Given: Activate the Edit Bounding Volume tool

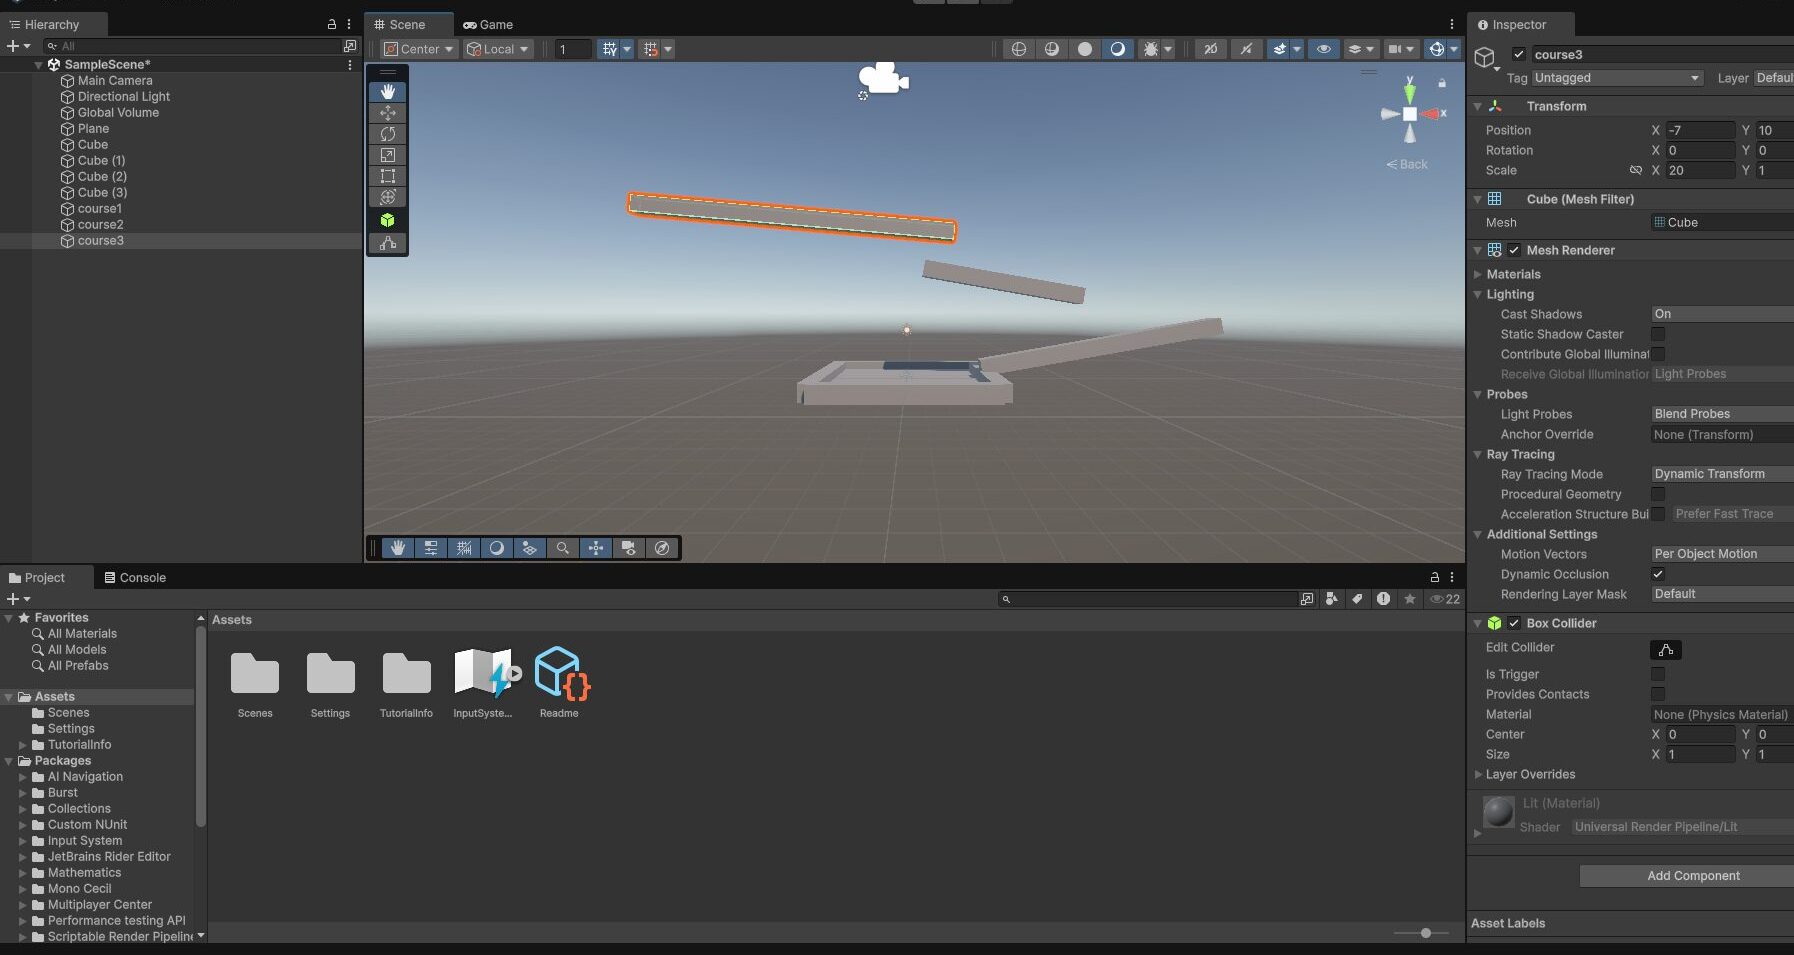Looking at the screenshot, I should (x=388, y=243).
